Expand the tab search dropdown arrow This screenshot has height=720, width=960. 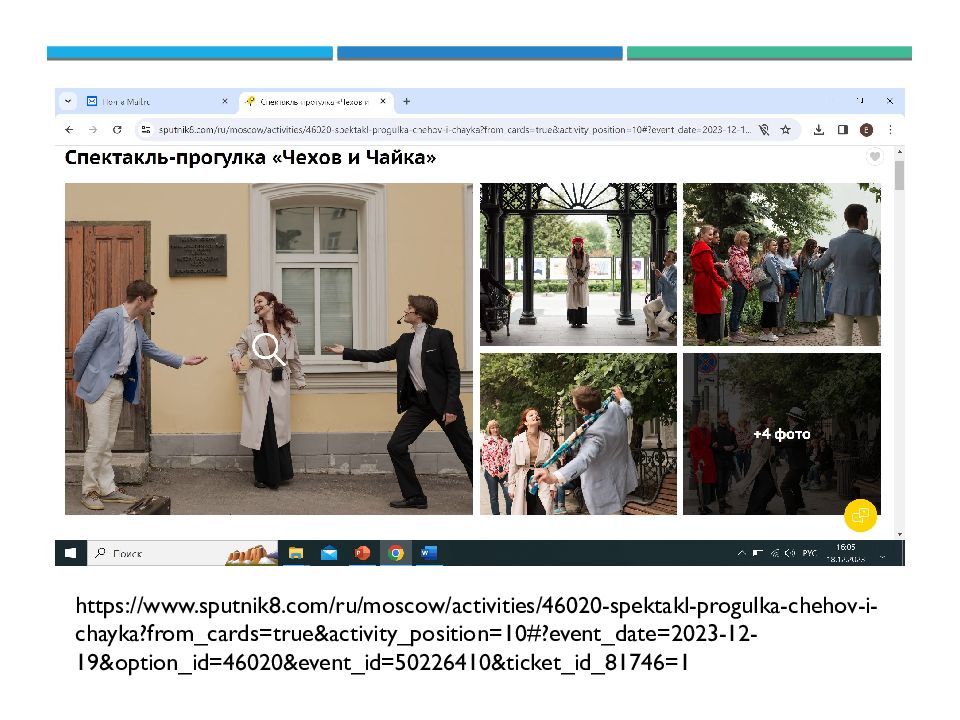[x=68, y=102]
